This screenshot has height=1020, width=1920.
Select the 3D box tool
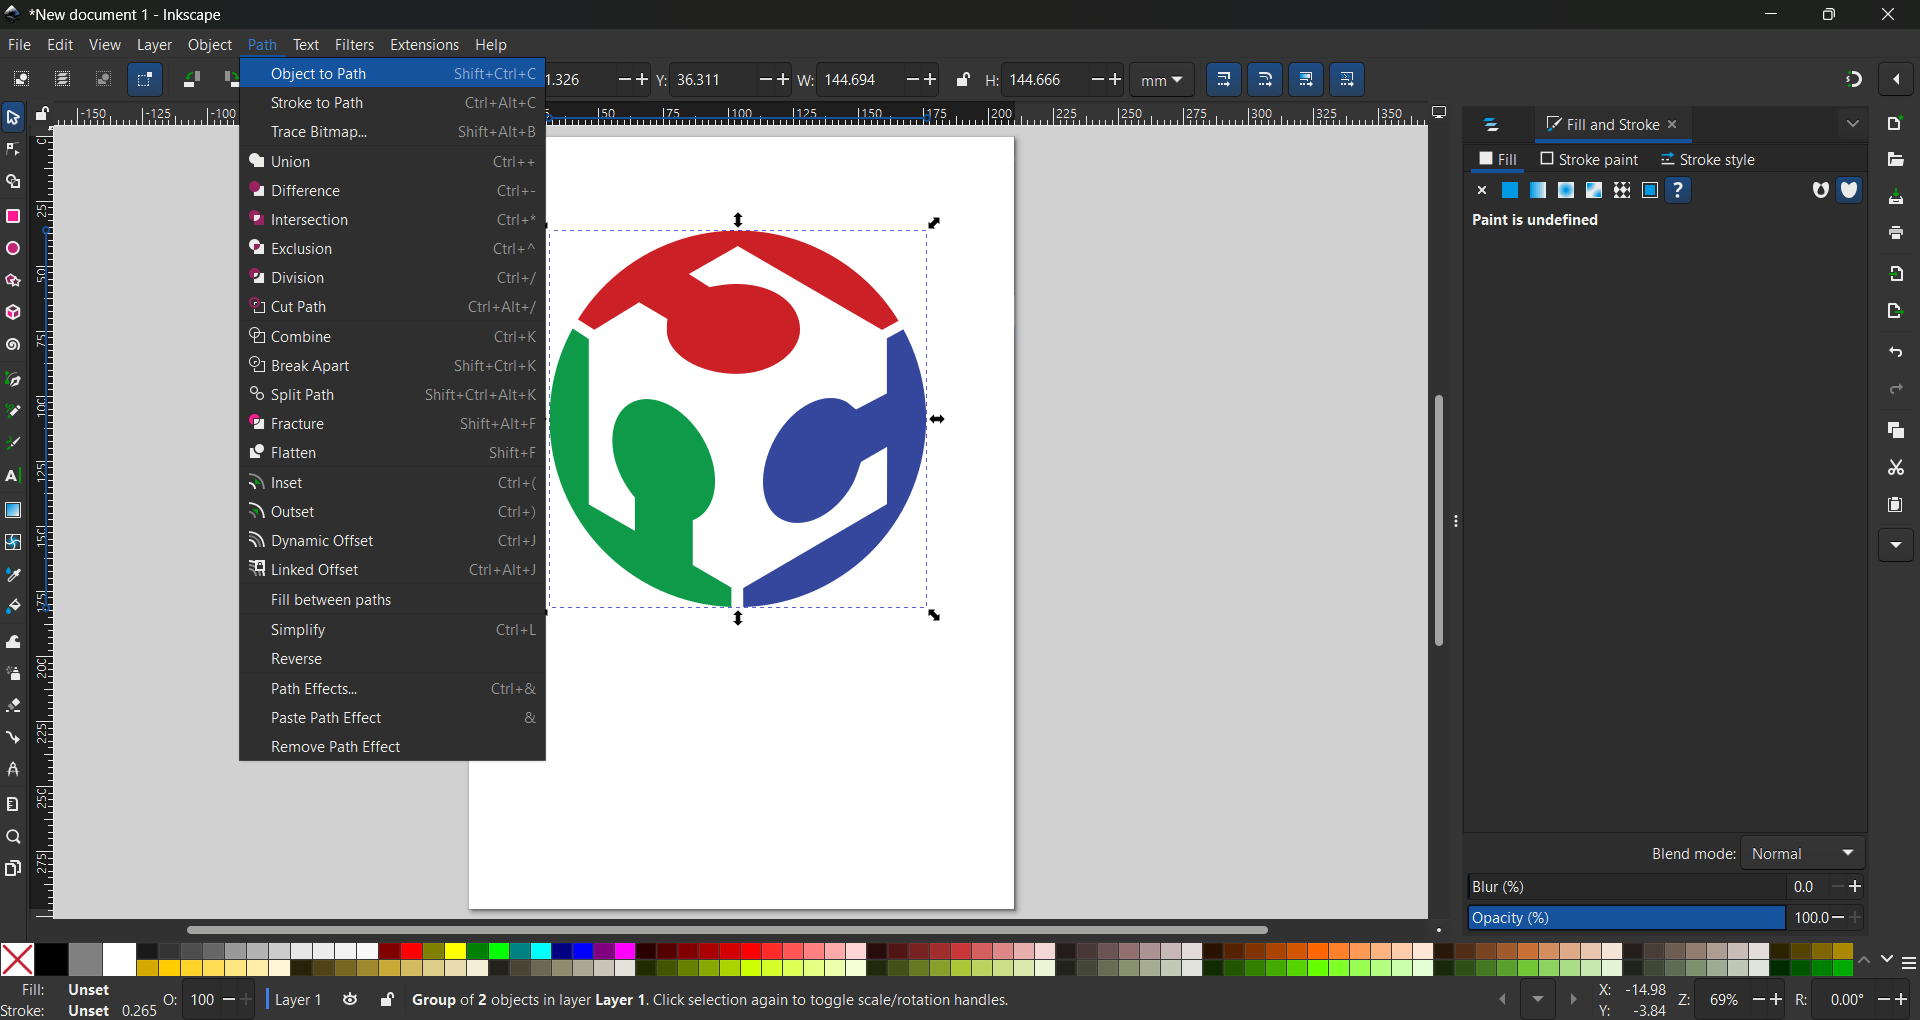[x=13, y=313]
